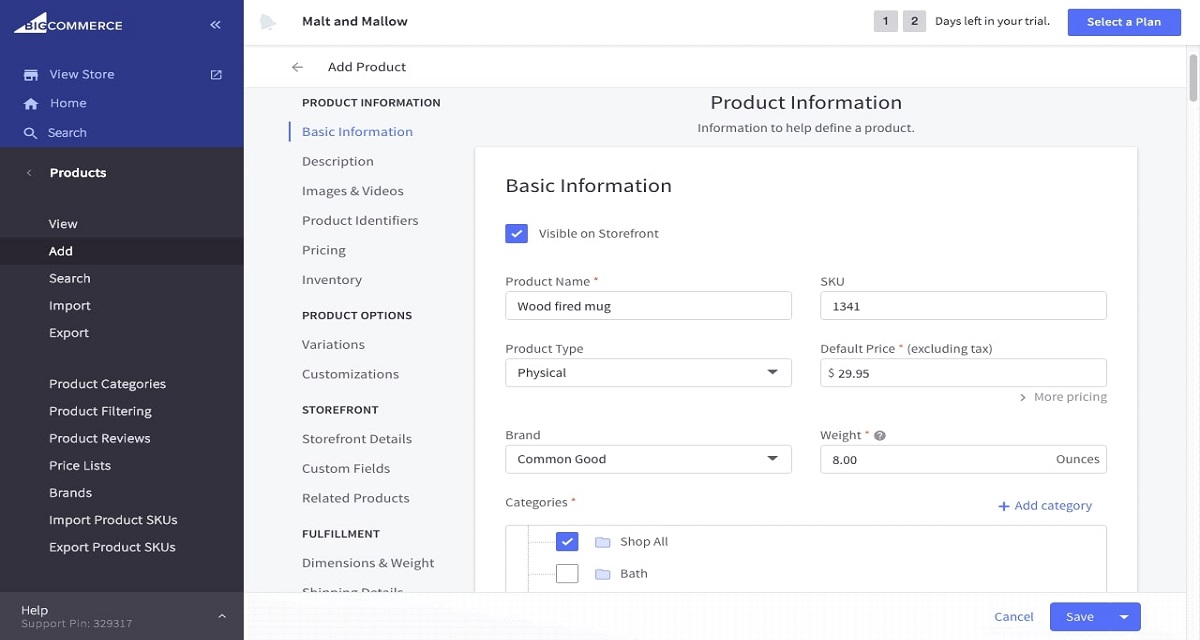Image resolution: width=1200 pixels, height=640 pixels.
Task: Jump to the Pricing section
Action: [323, 251]
